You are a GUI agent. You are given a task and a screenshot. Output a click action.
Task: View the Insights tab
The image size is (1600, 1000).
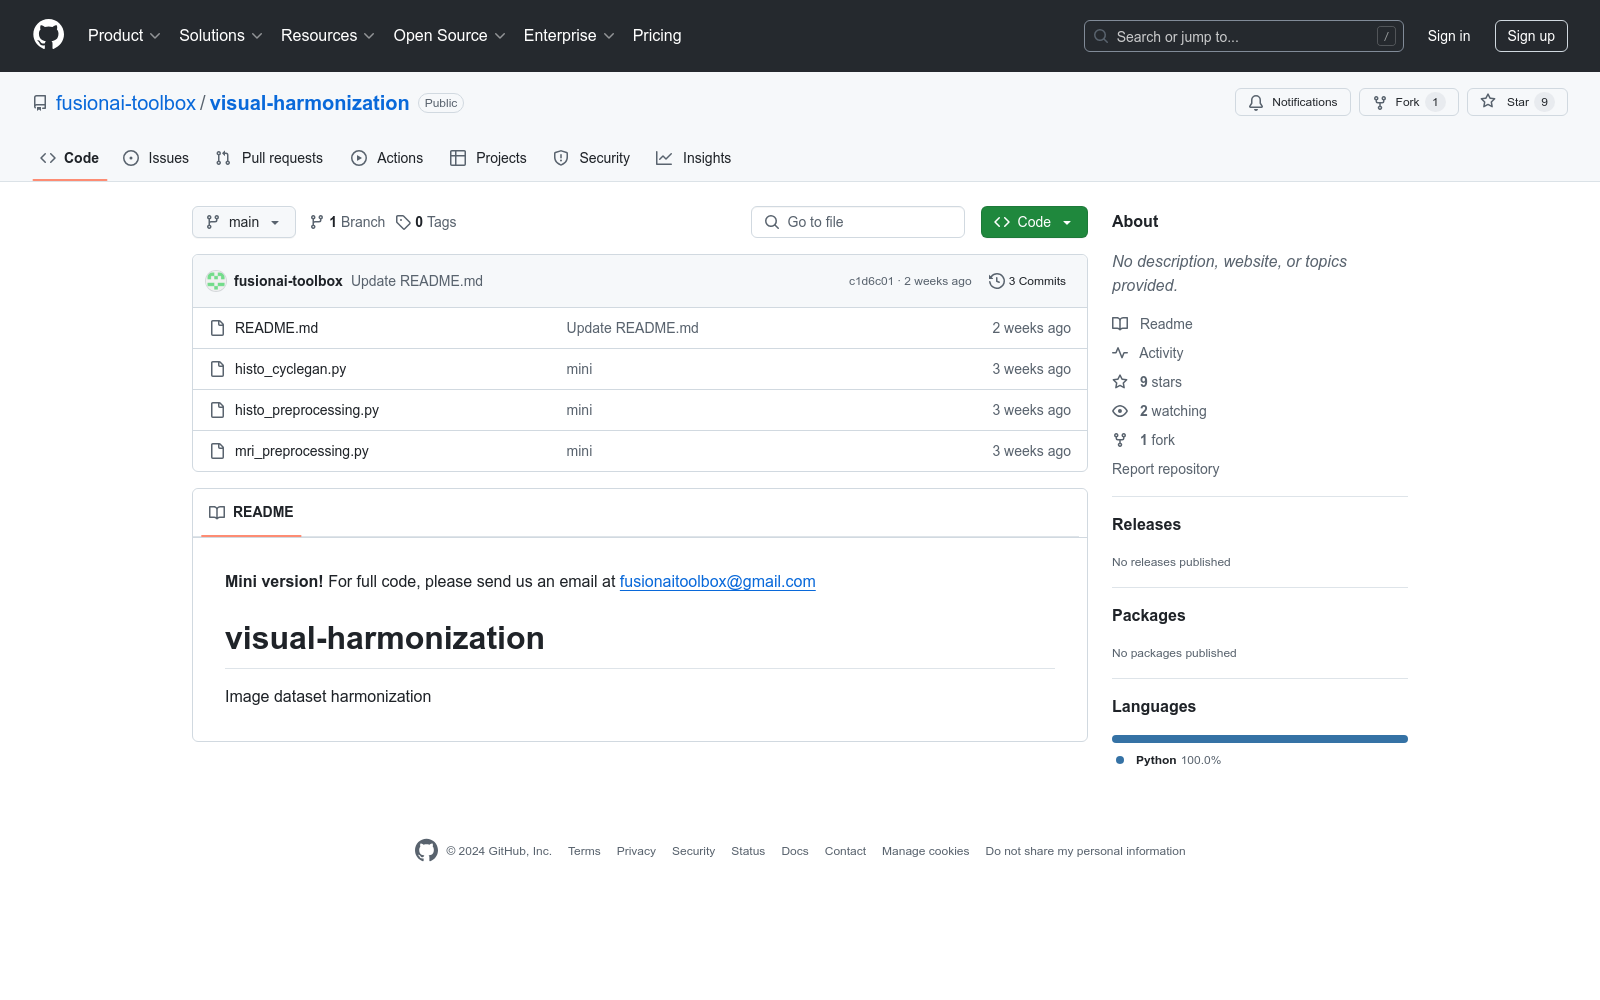pos(694,158)
